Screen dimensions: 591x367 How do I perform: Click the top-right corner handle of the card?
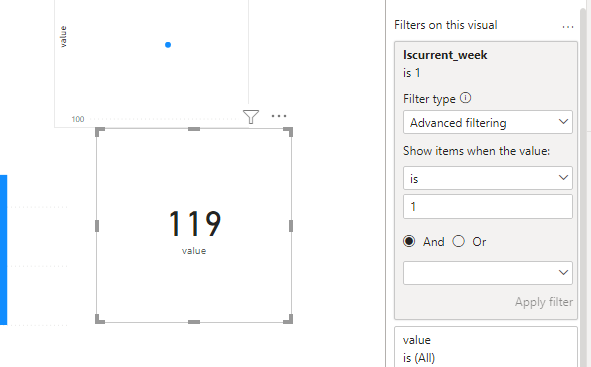pos(288,132)
